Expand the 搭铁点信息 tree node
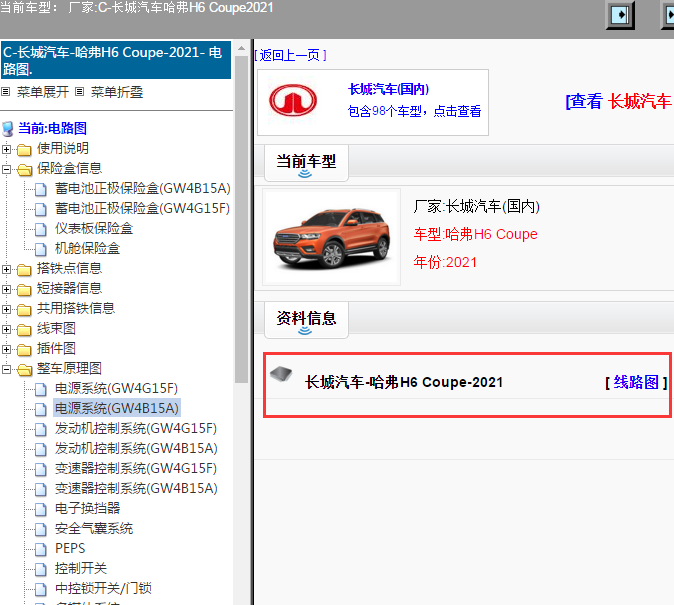 point(6,270)
